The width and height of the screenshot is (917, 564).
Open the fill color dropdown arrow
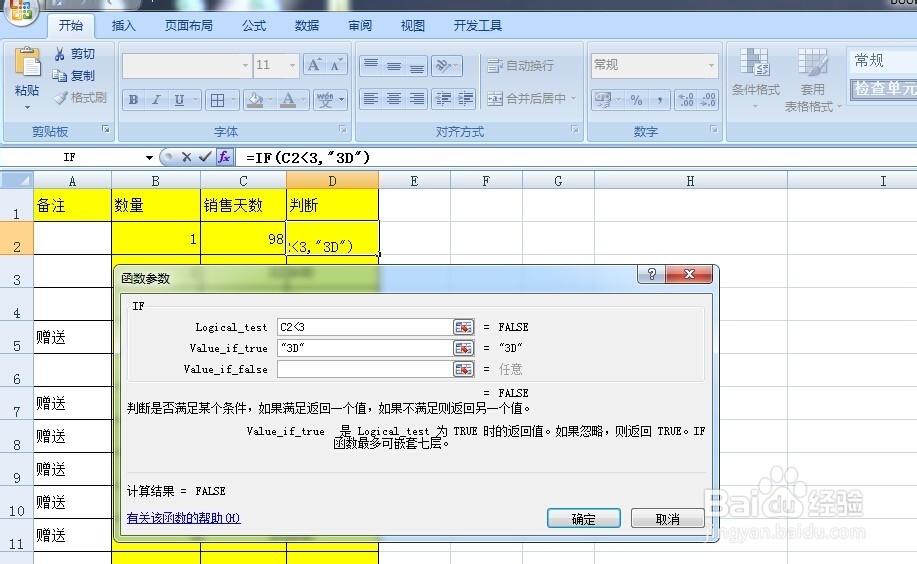click(x=270, y=100)
